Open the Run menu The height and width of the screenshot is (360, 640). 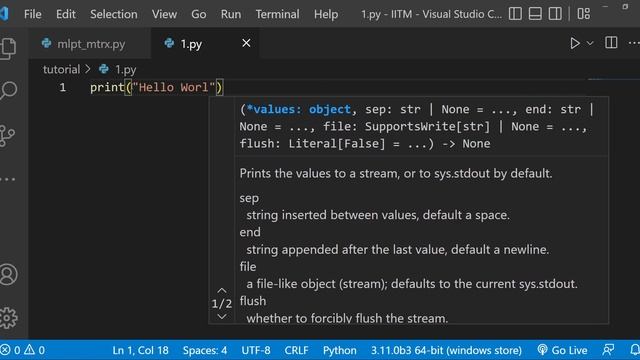[x=231, y=14]
